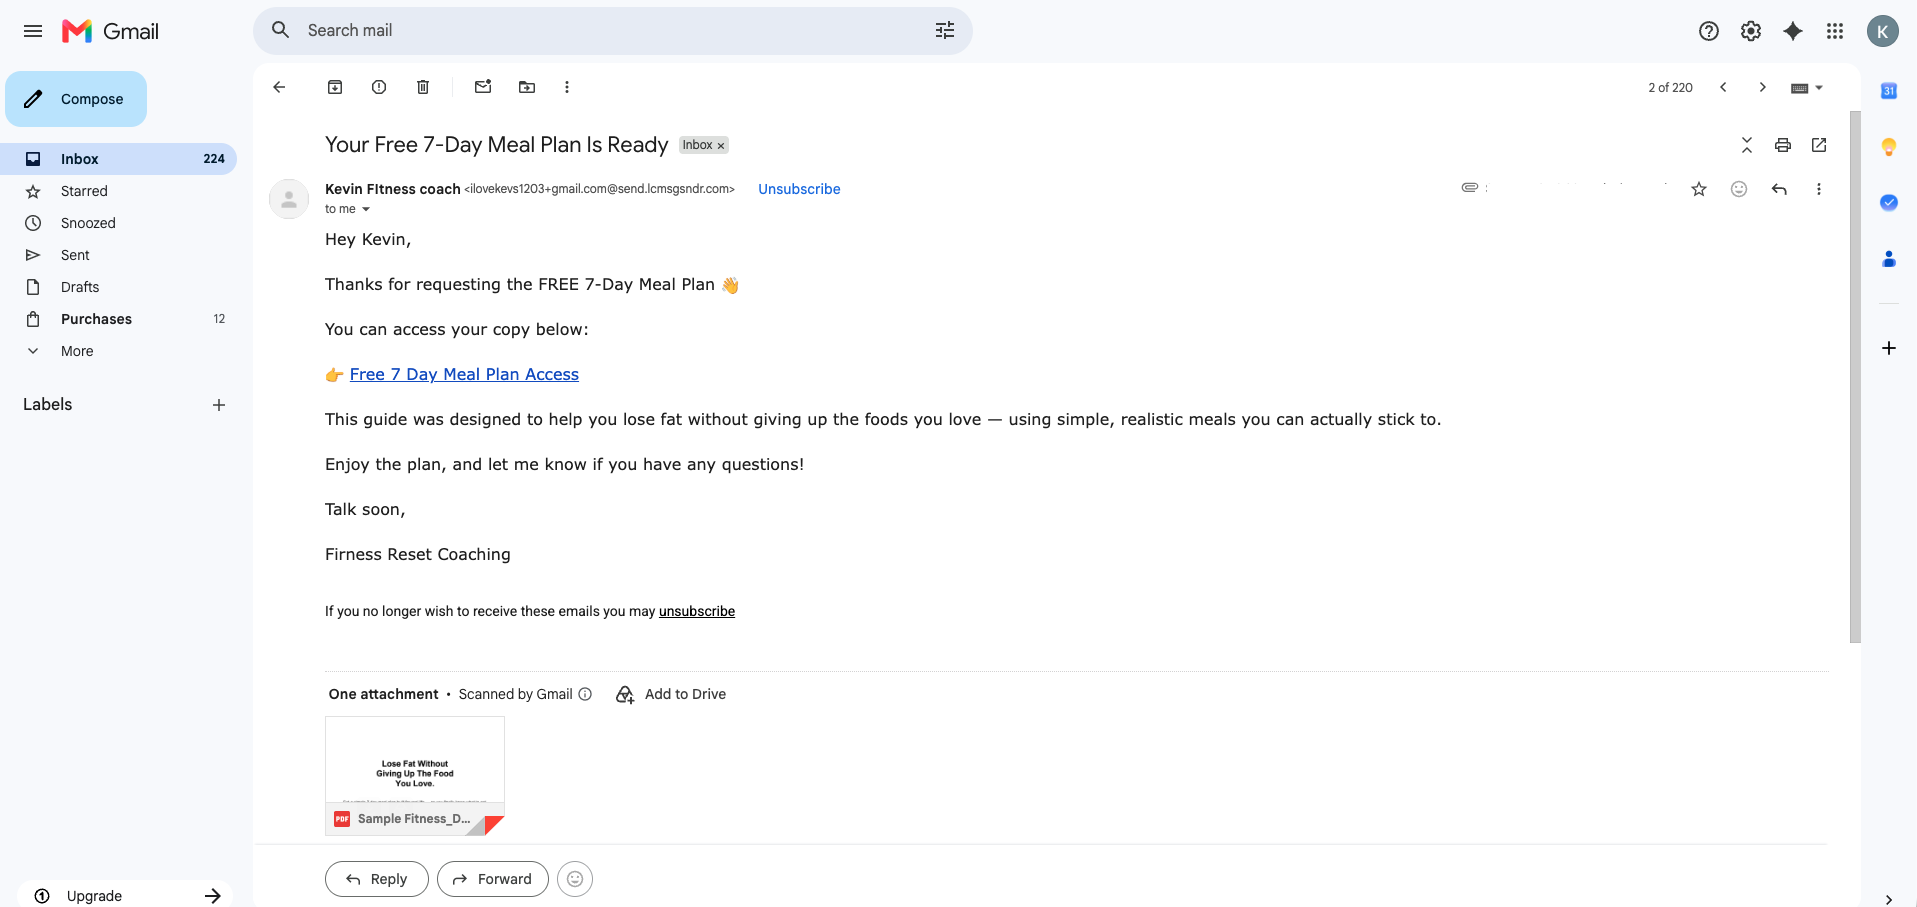
Task: Click the Forward button
Action: click(493, 879)
